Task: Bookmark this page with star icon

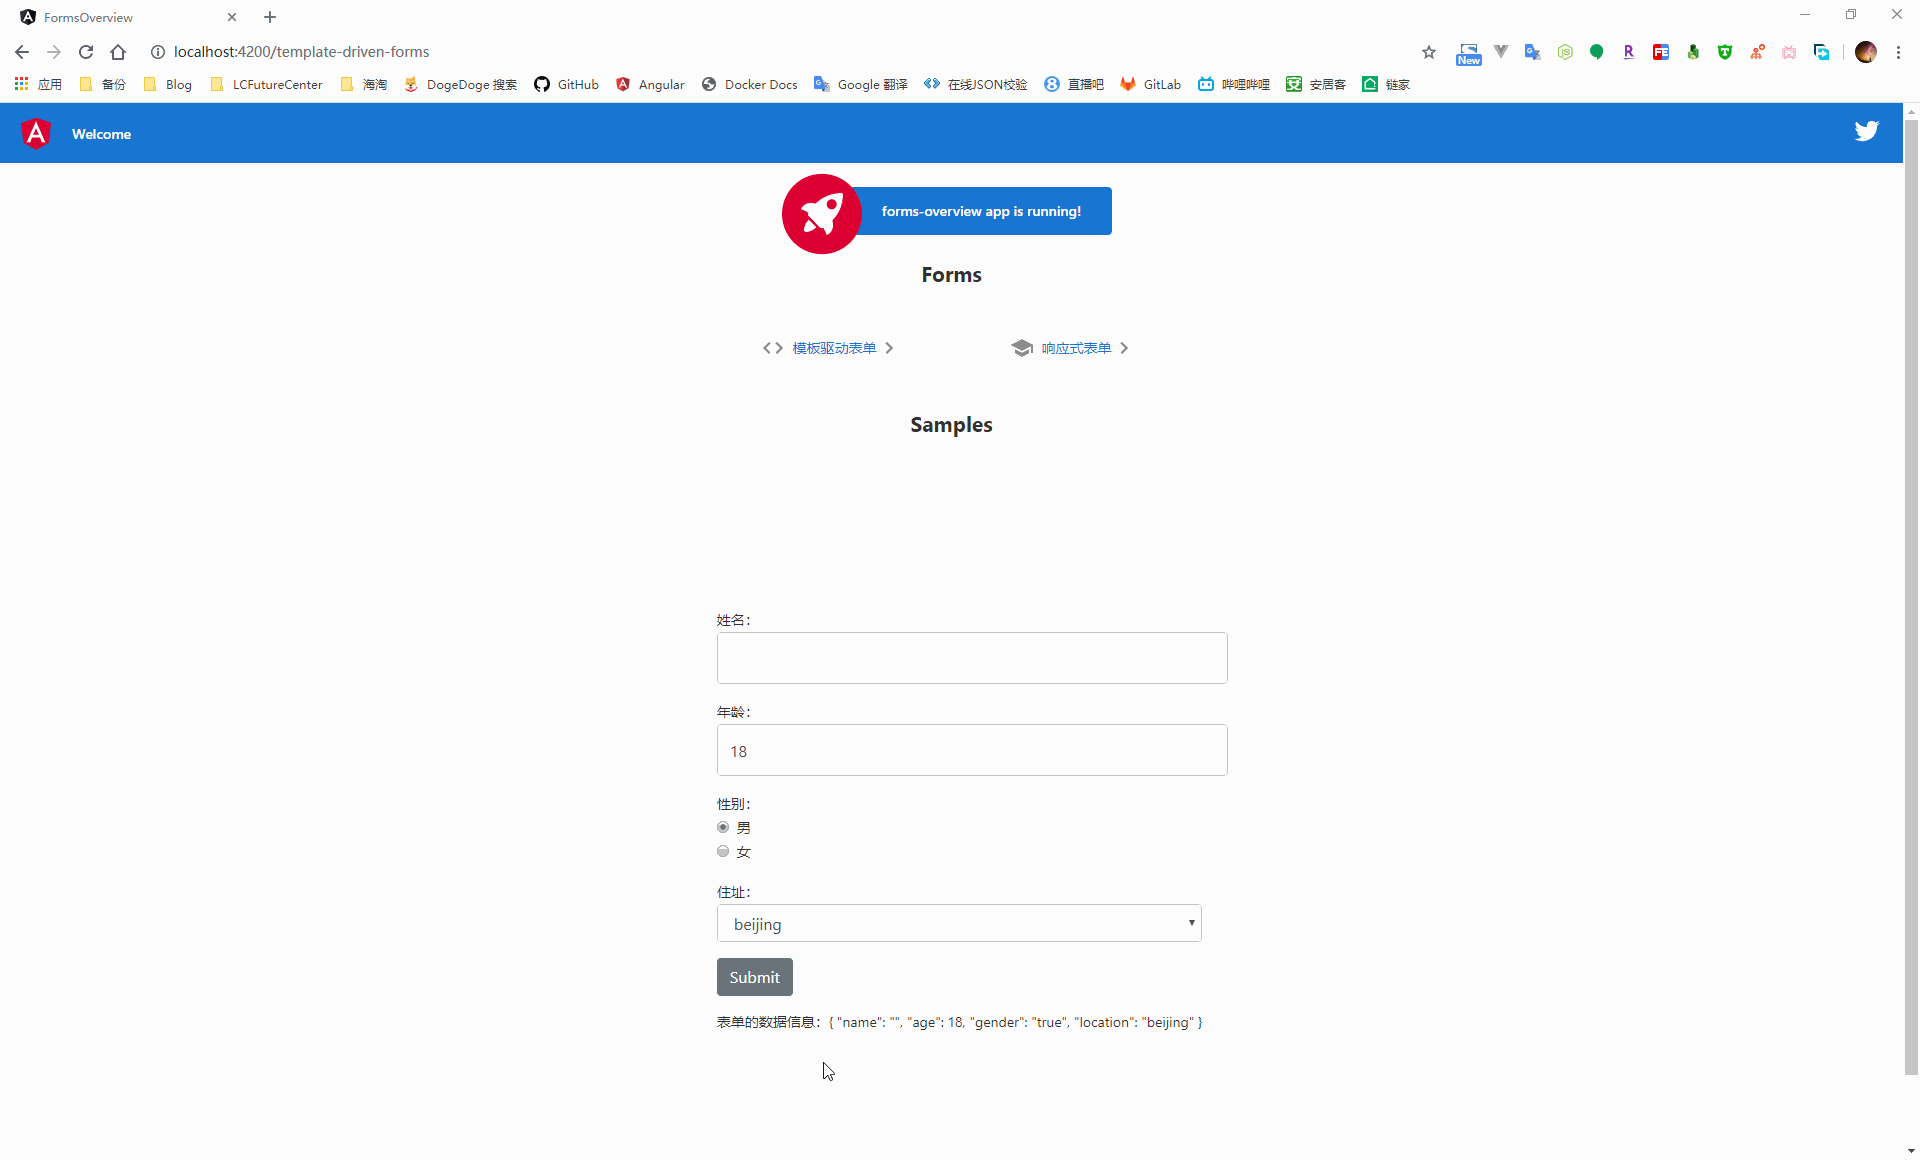Action: click(1429, 52)
